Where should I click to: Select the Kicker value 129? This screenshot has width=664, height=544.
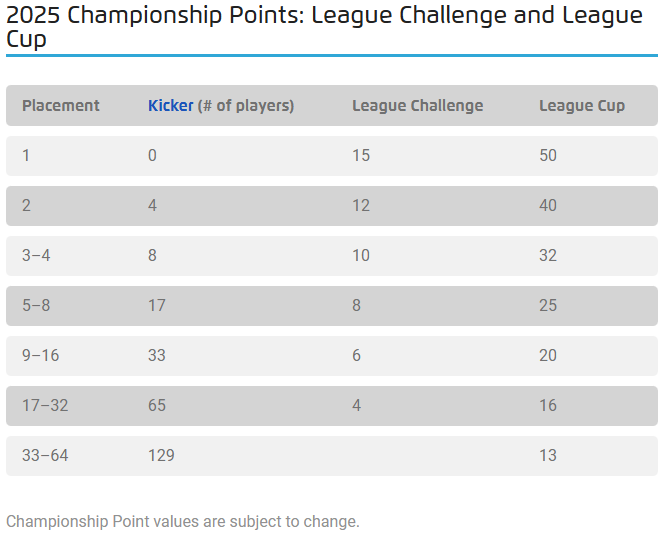point(161,456)
